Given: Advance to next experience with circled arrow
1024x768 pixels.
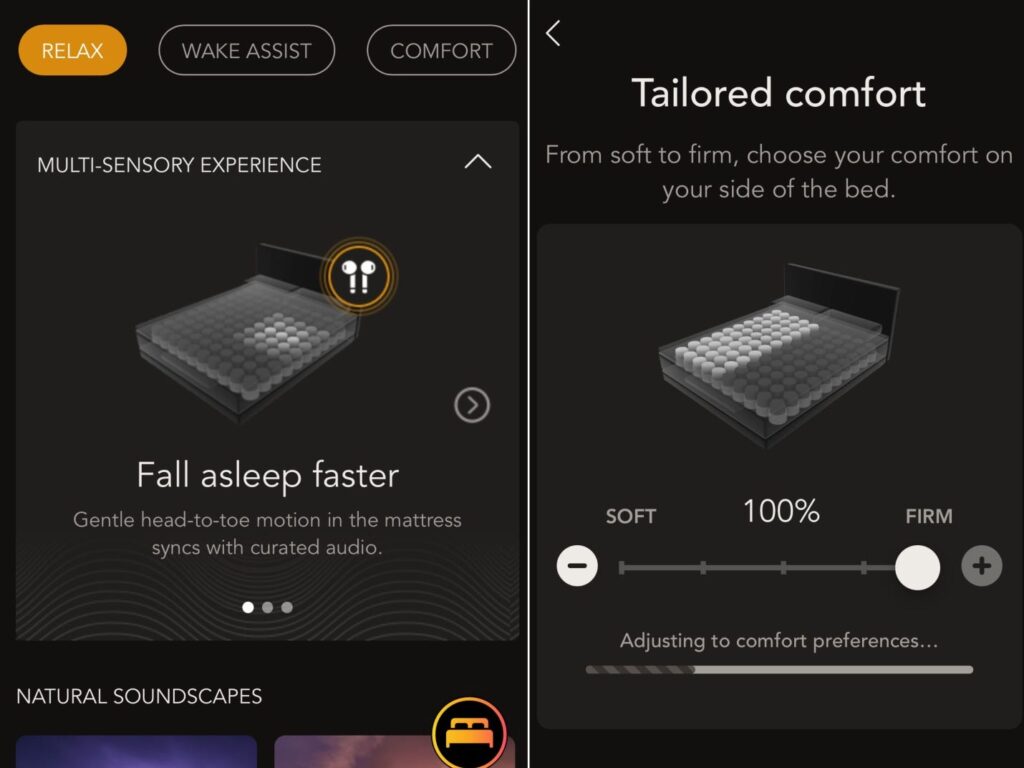Looking at the screenshot, I should [x=472, y=405].
